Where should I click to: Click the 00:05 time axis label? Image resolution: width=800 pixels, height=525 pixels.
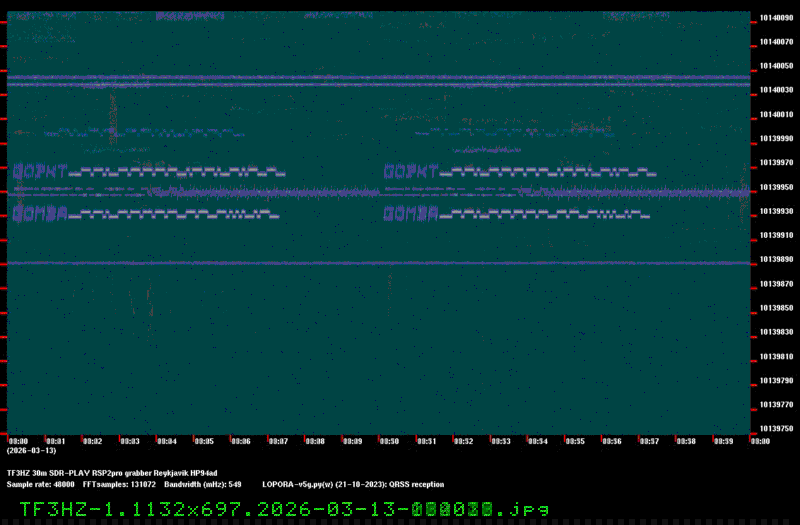point(204,441)
